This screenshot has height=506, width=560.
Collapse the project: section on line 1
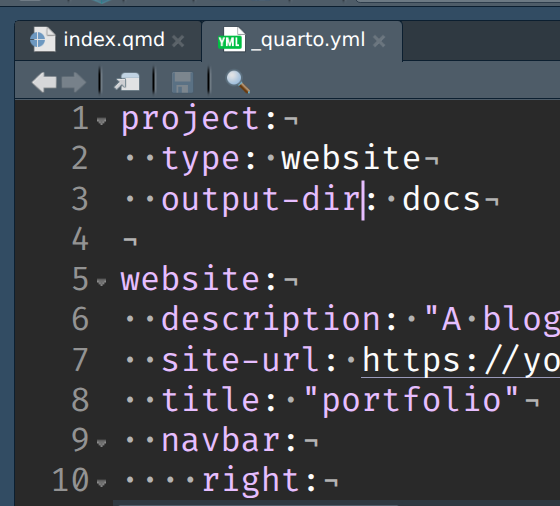pyautogui.click(x=101, y=121)
